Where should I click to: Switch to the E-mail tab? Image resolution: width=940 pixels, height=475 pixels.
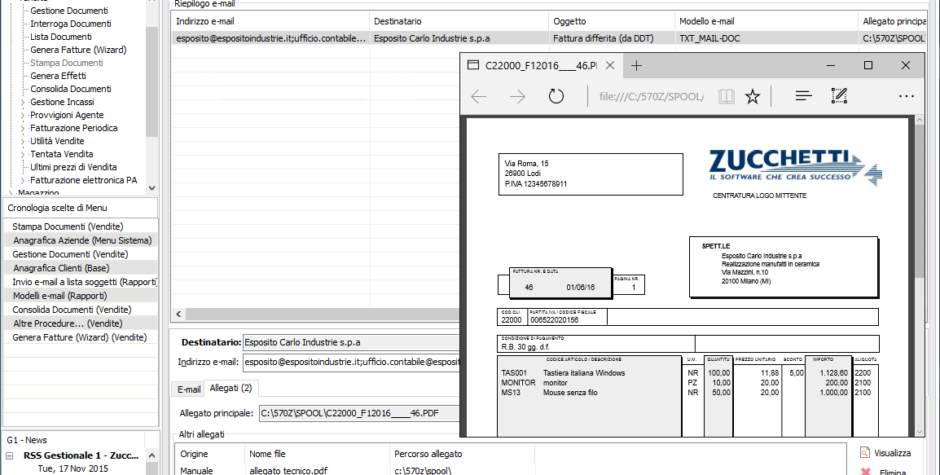point(189,389)
